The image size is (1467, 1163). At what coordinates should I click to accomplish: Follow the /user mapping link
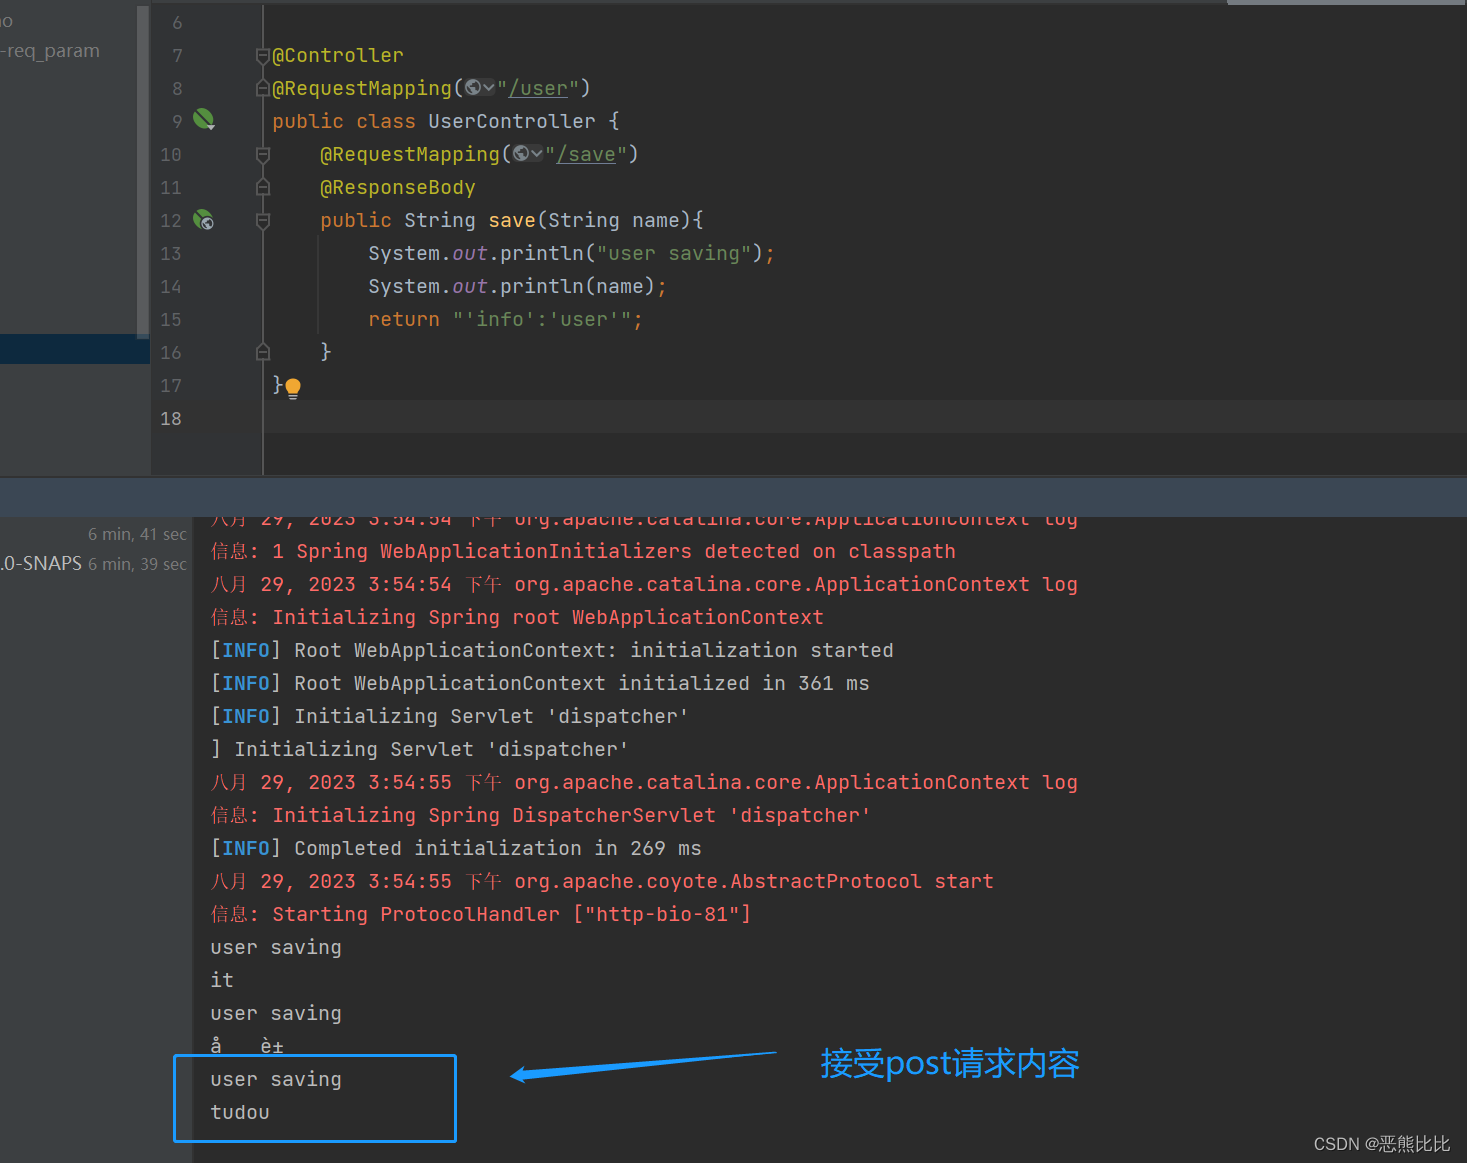(x=539, y=88)
